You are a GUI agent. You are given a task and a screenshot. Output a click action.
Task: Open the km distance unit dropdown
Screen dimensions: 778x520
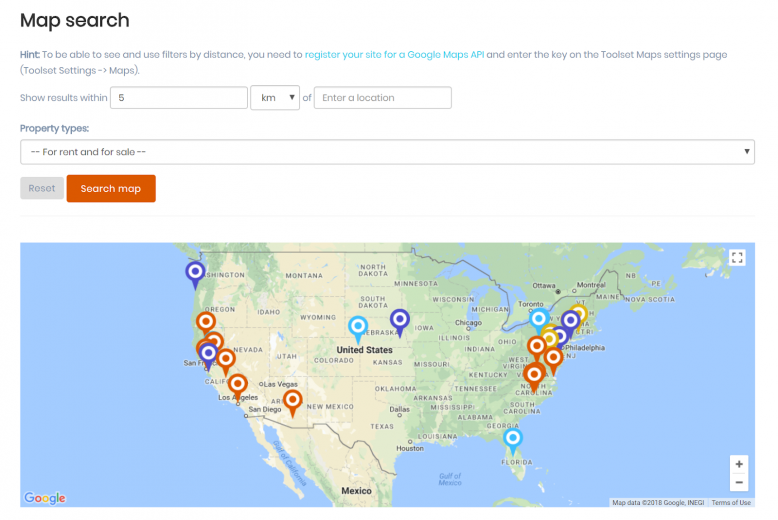click(275, 98)
